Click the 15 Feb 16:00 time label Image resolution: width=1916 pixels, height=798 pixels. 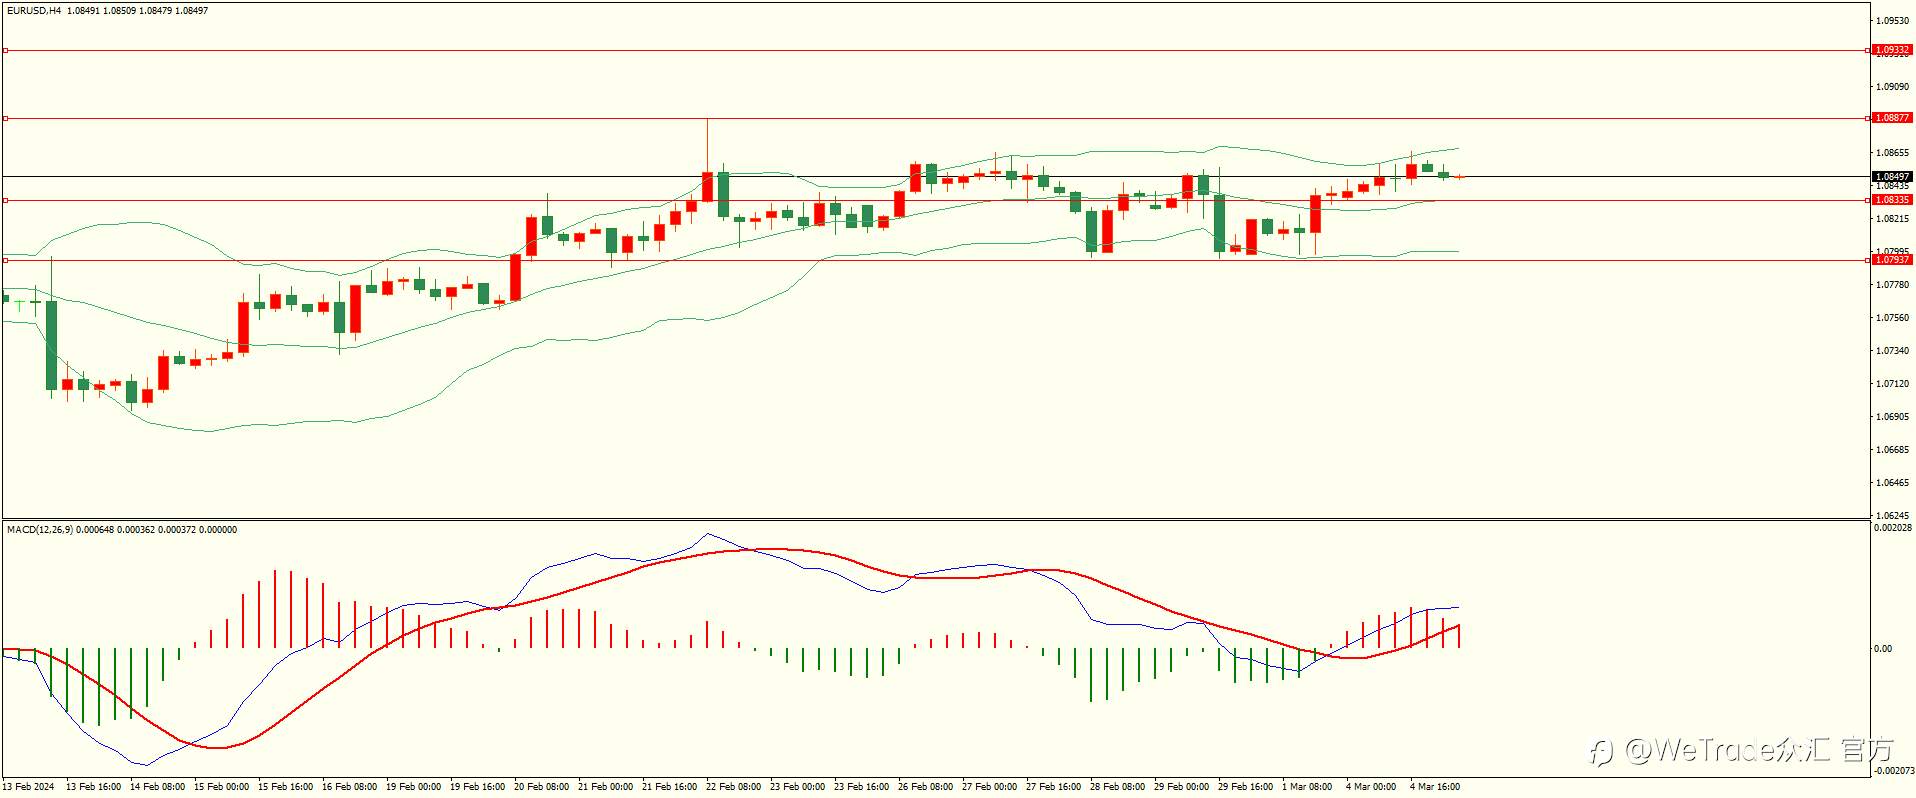click(x=286, y=787)
